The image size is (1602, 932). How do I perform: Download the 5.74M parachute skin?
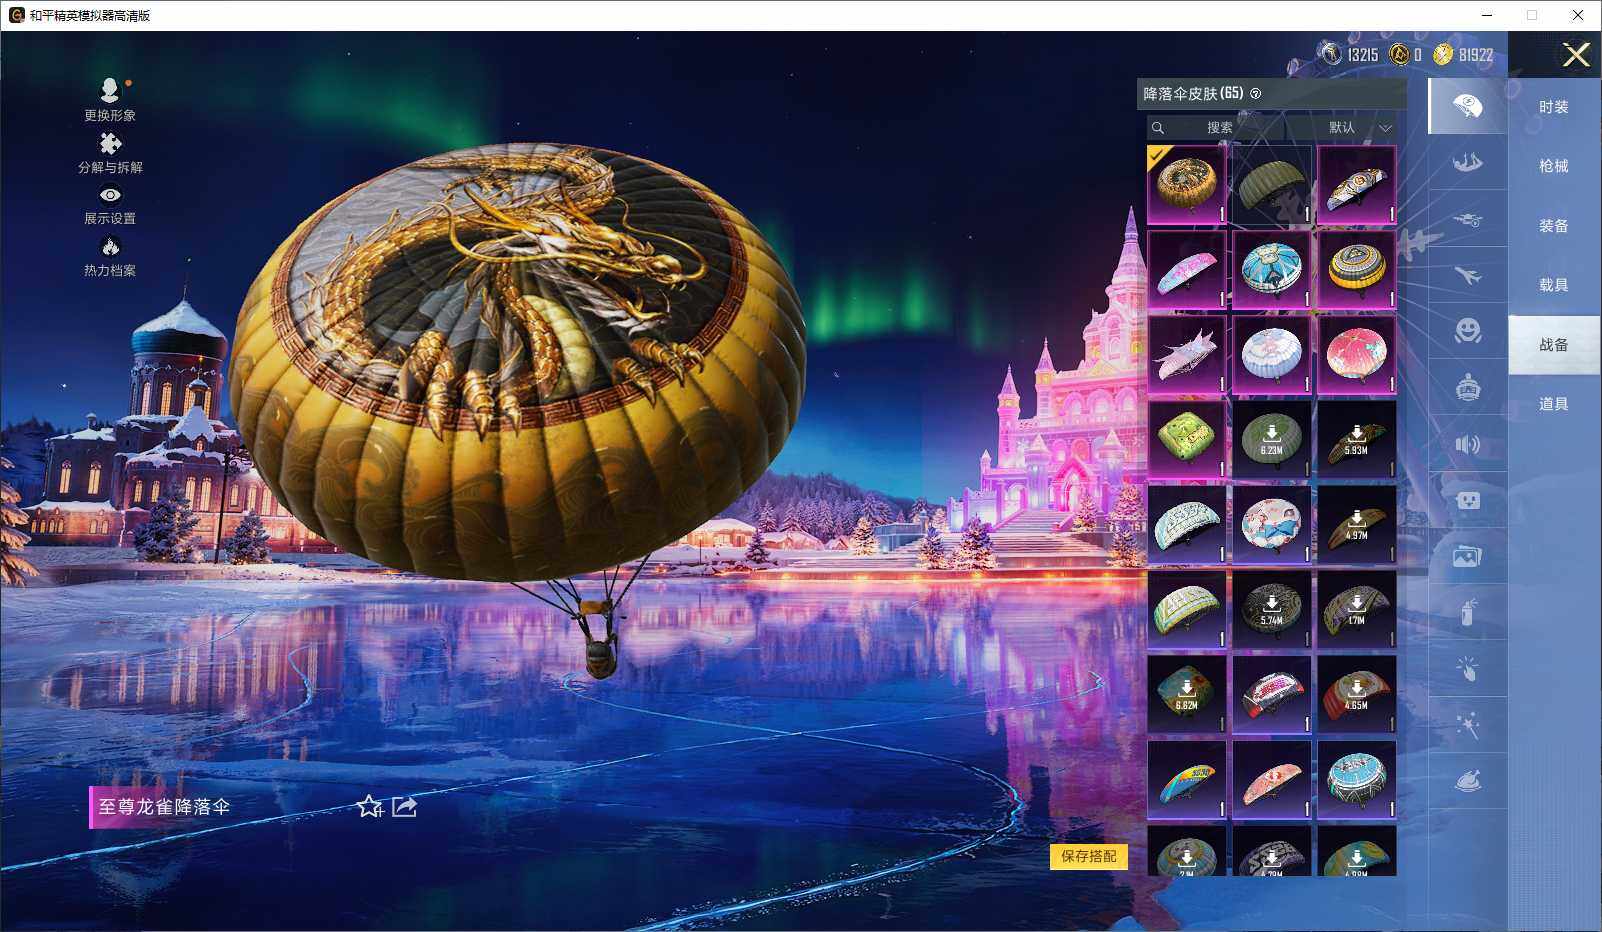pos(1271,610)
